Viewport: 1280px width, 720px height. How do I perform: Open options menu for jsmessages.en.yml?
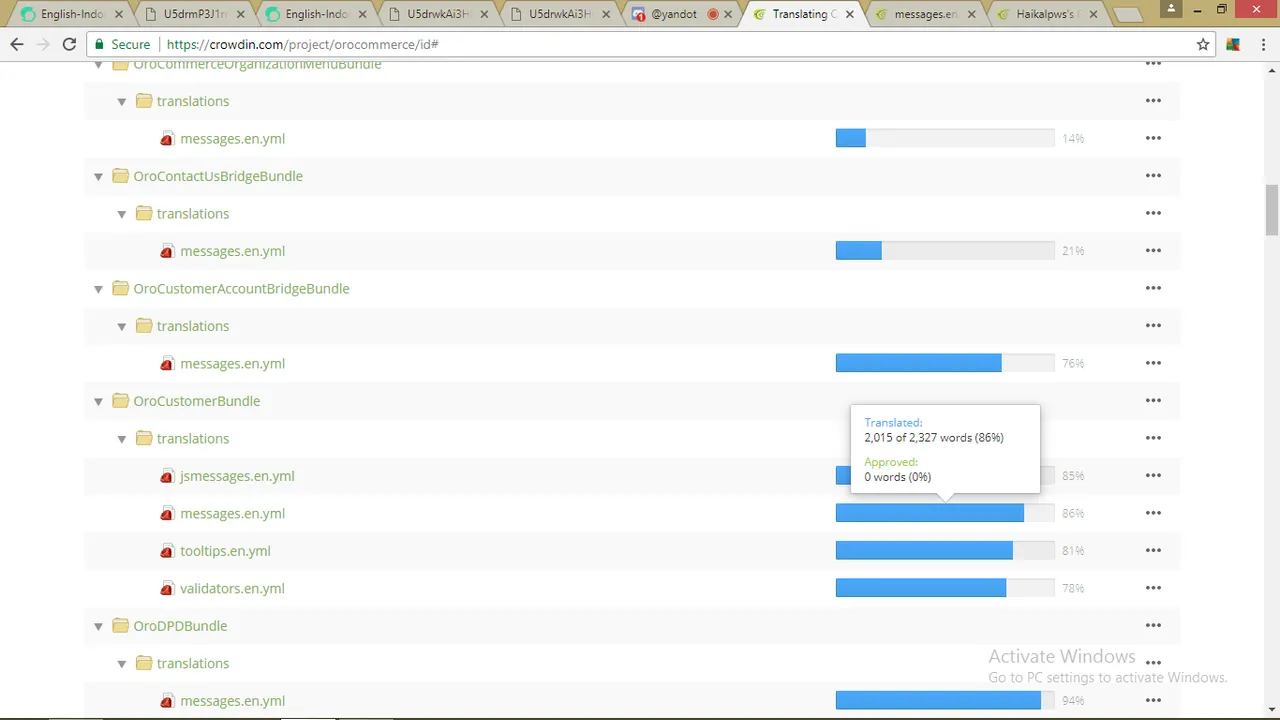[x=1153, y=476]
